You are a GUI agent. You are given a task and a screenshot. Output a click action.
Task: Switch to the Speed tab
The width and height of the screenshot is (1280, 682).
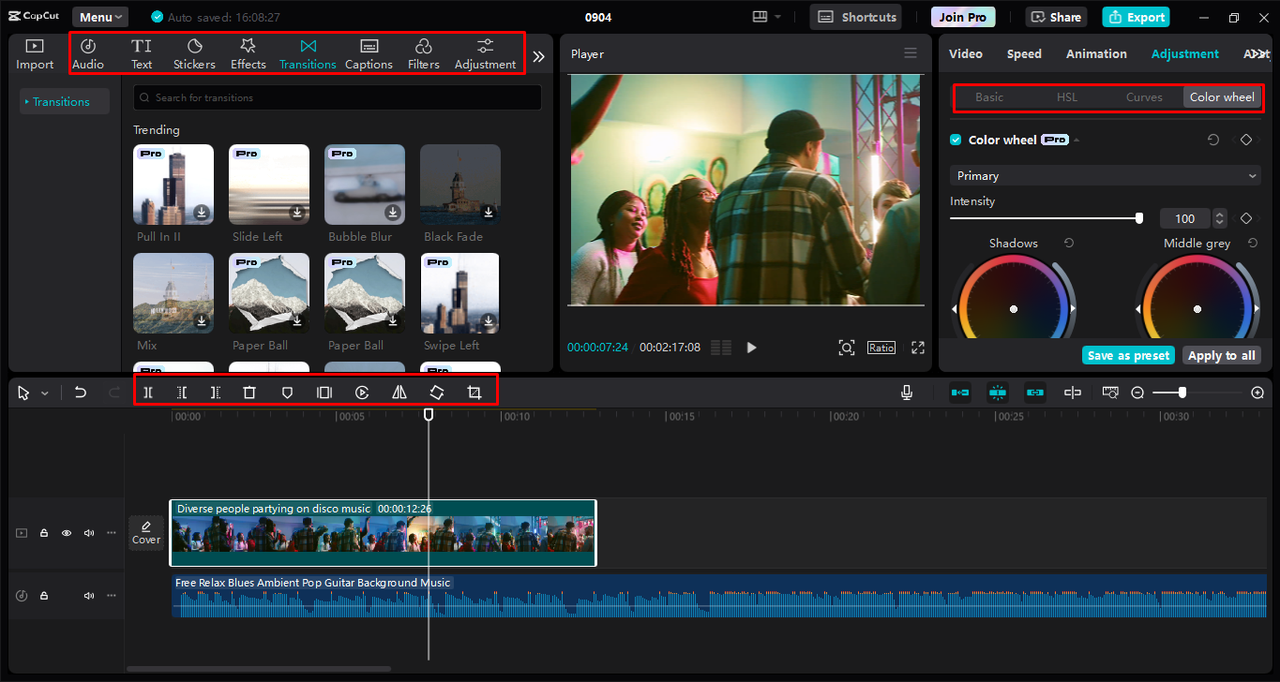[x=1024, y=54]
